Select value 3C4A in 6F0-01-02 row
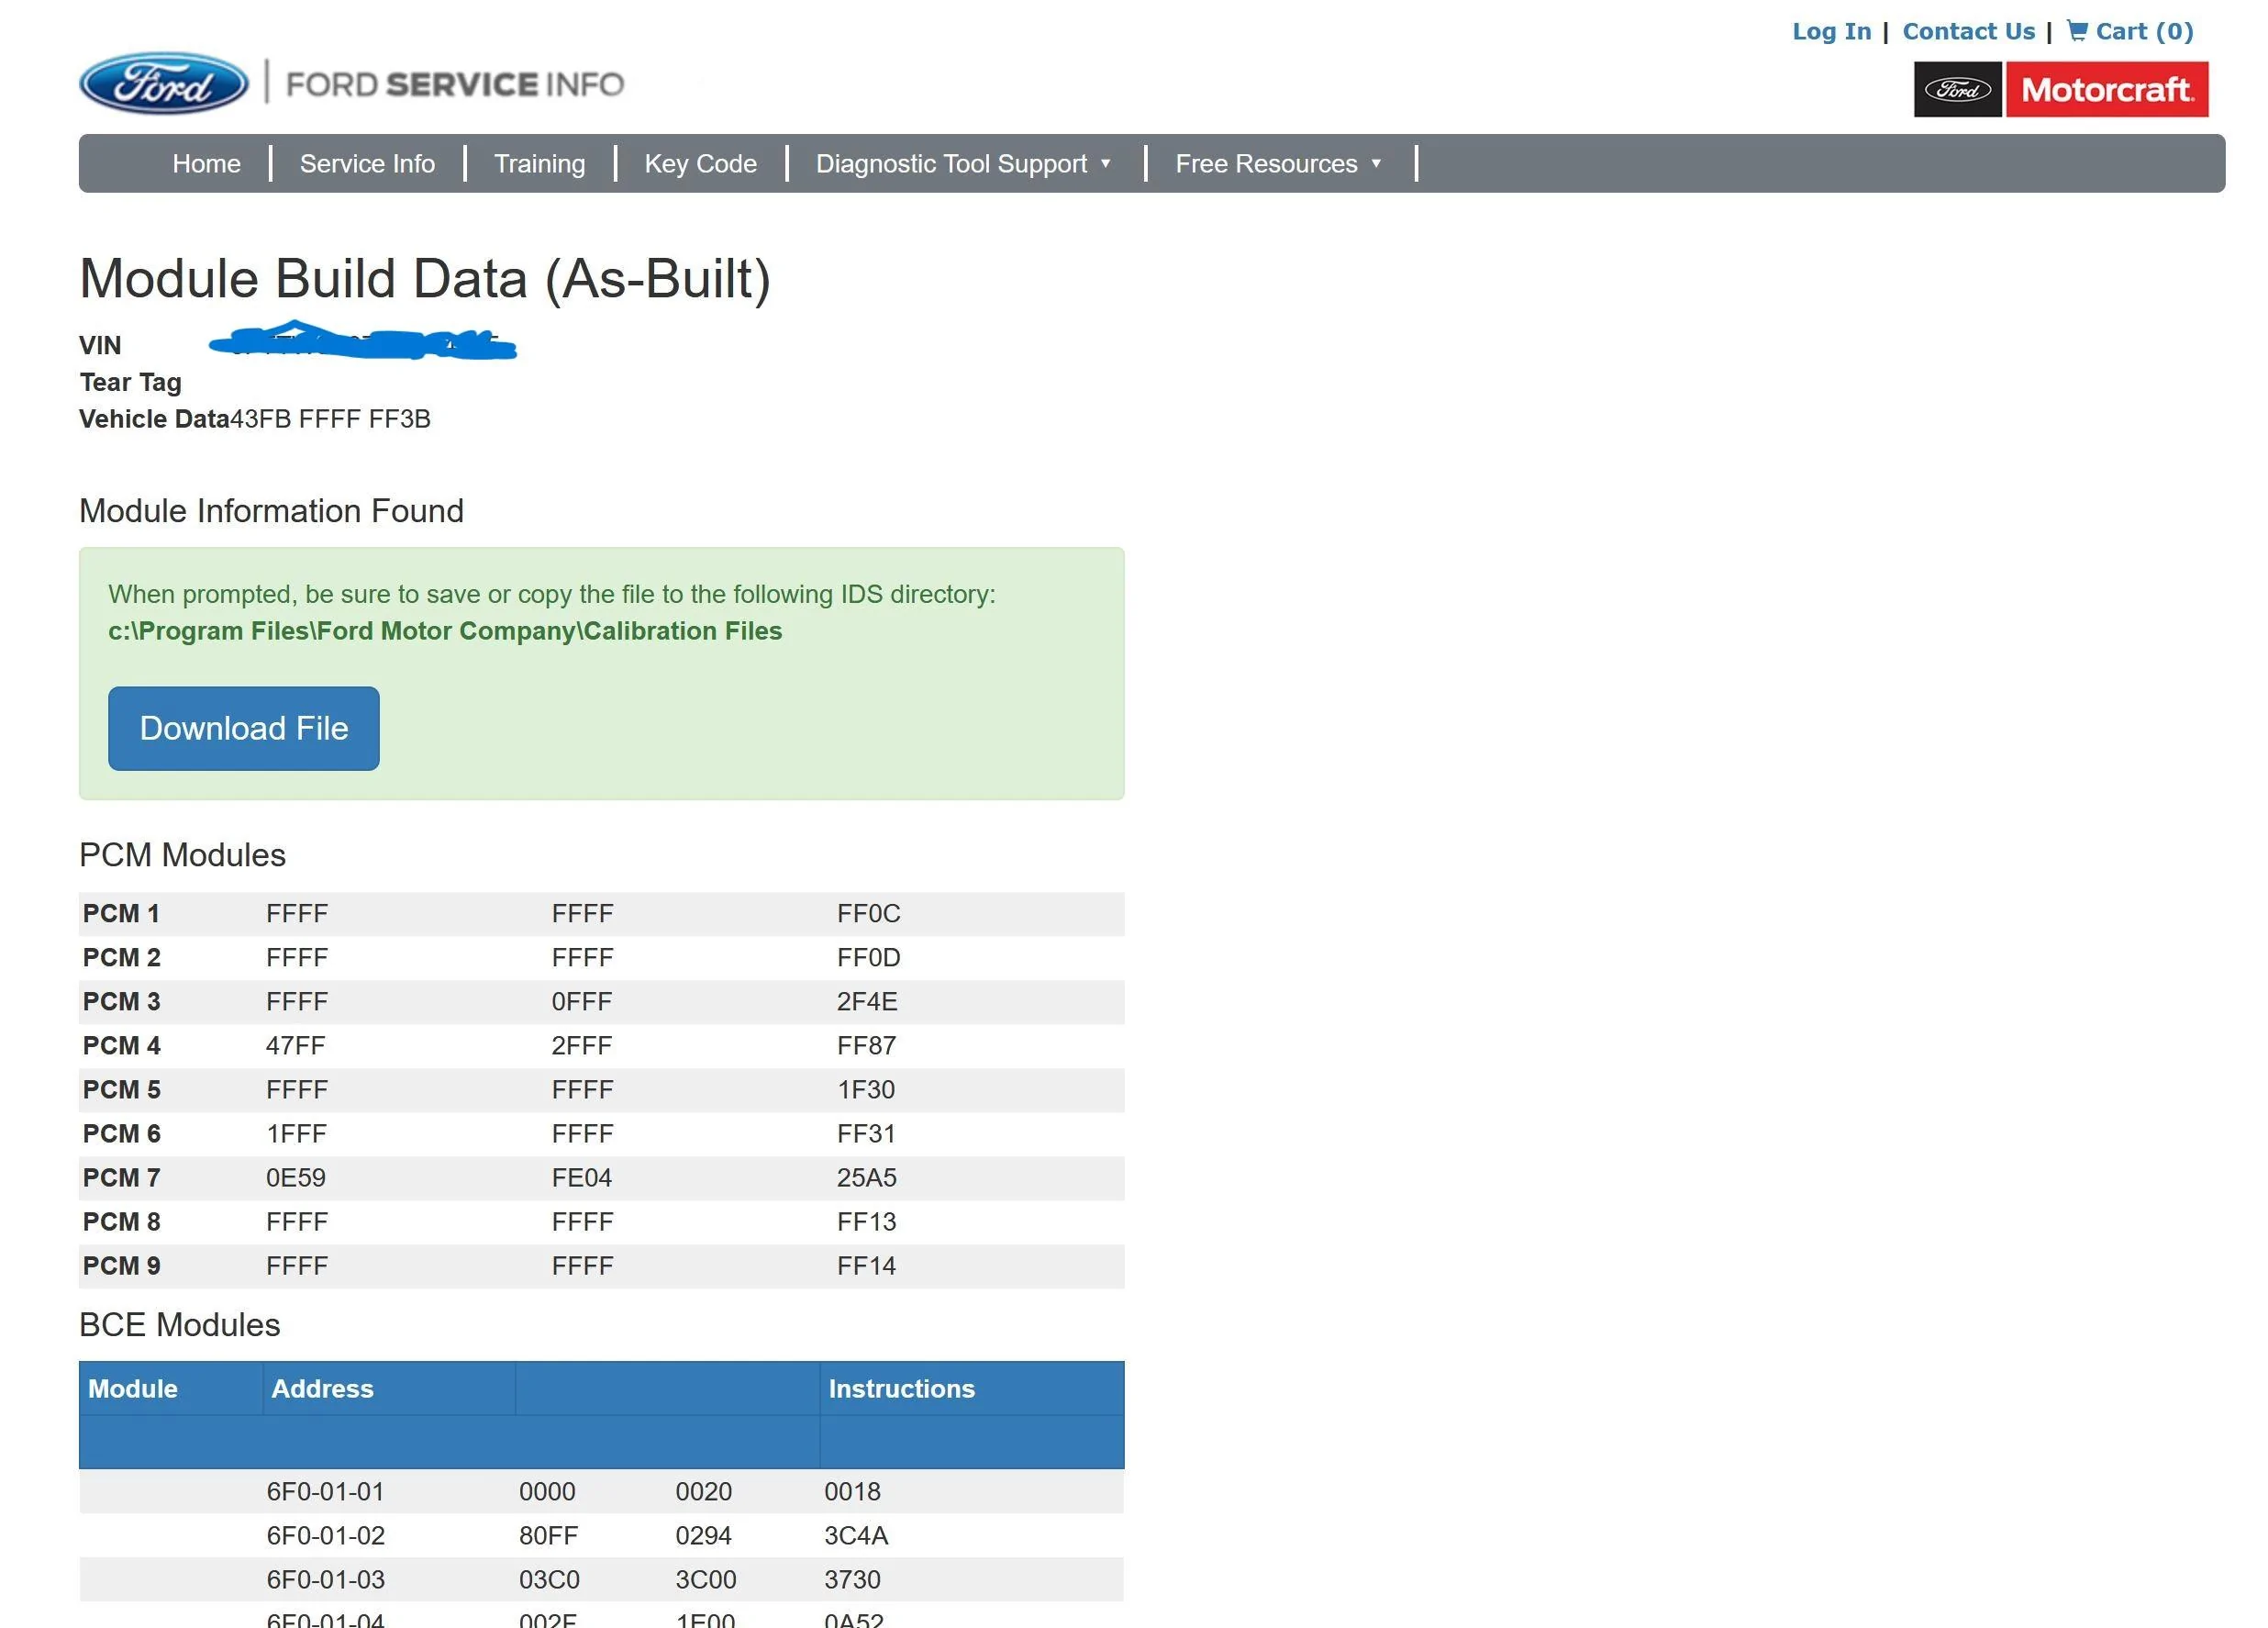2268x1628 pixels. [x=856, y=1535]
